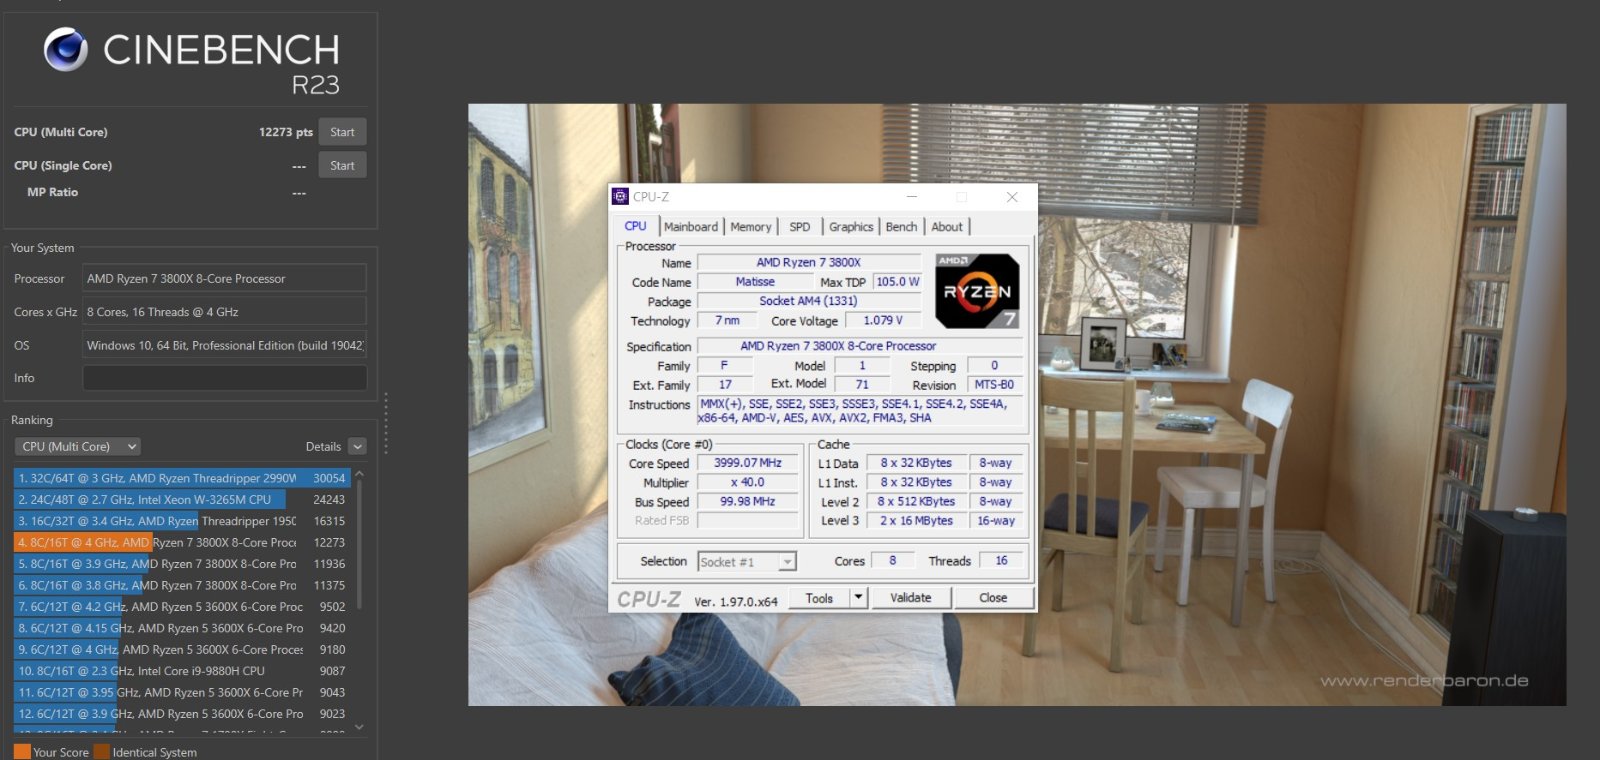
Task: Select ranking row 7 Ryzen 5 3600X at 4.2 GHz
Action: 182,607
